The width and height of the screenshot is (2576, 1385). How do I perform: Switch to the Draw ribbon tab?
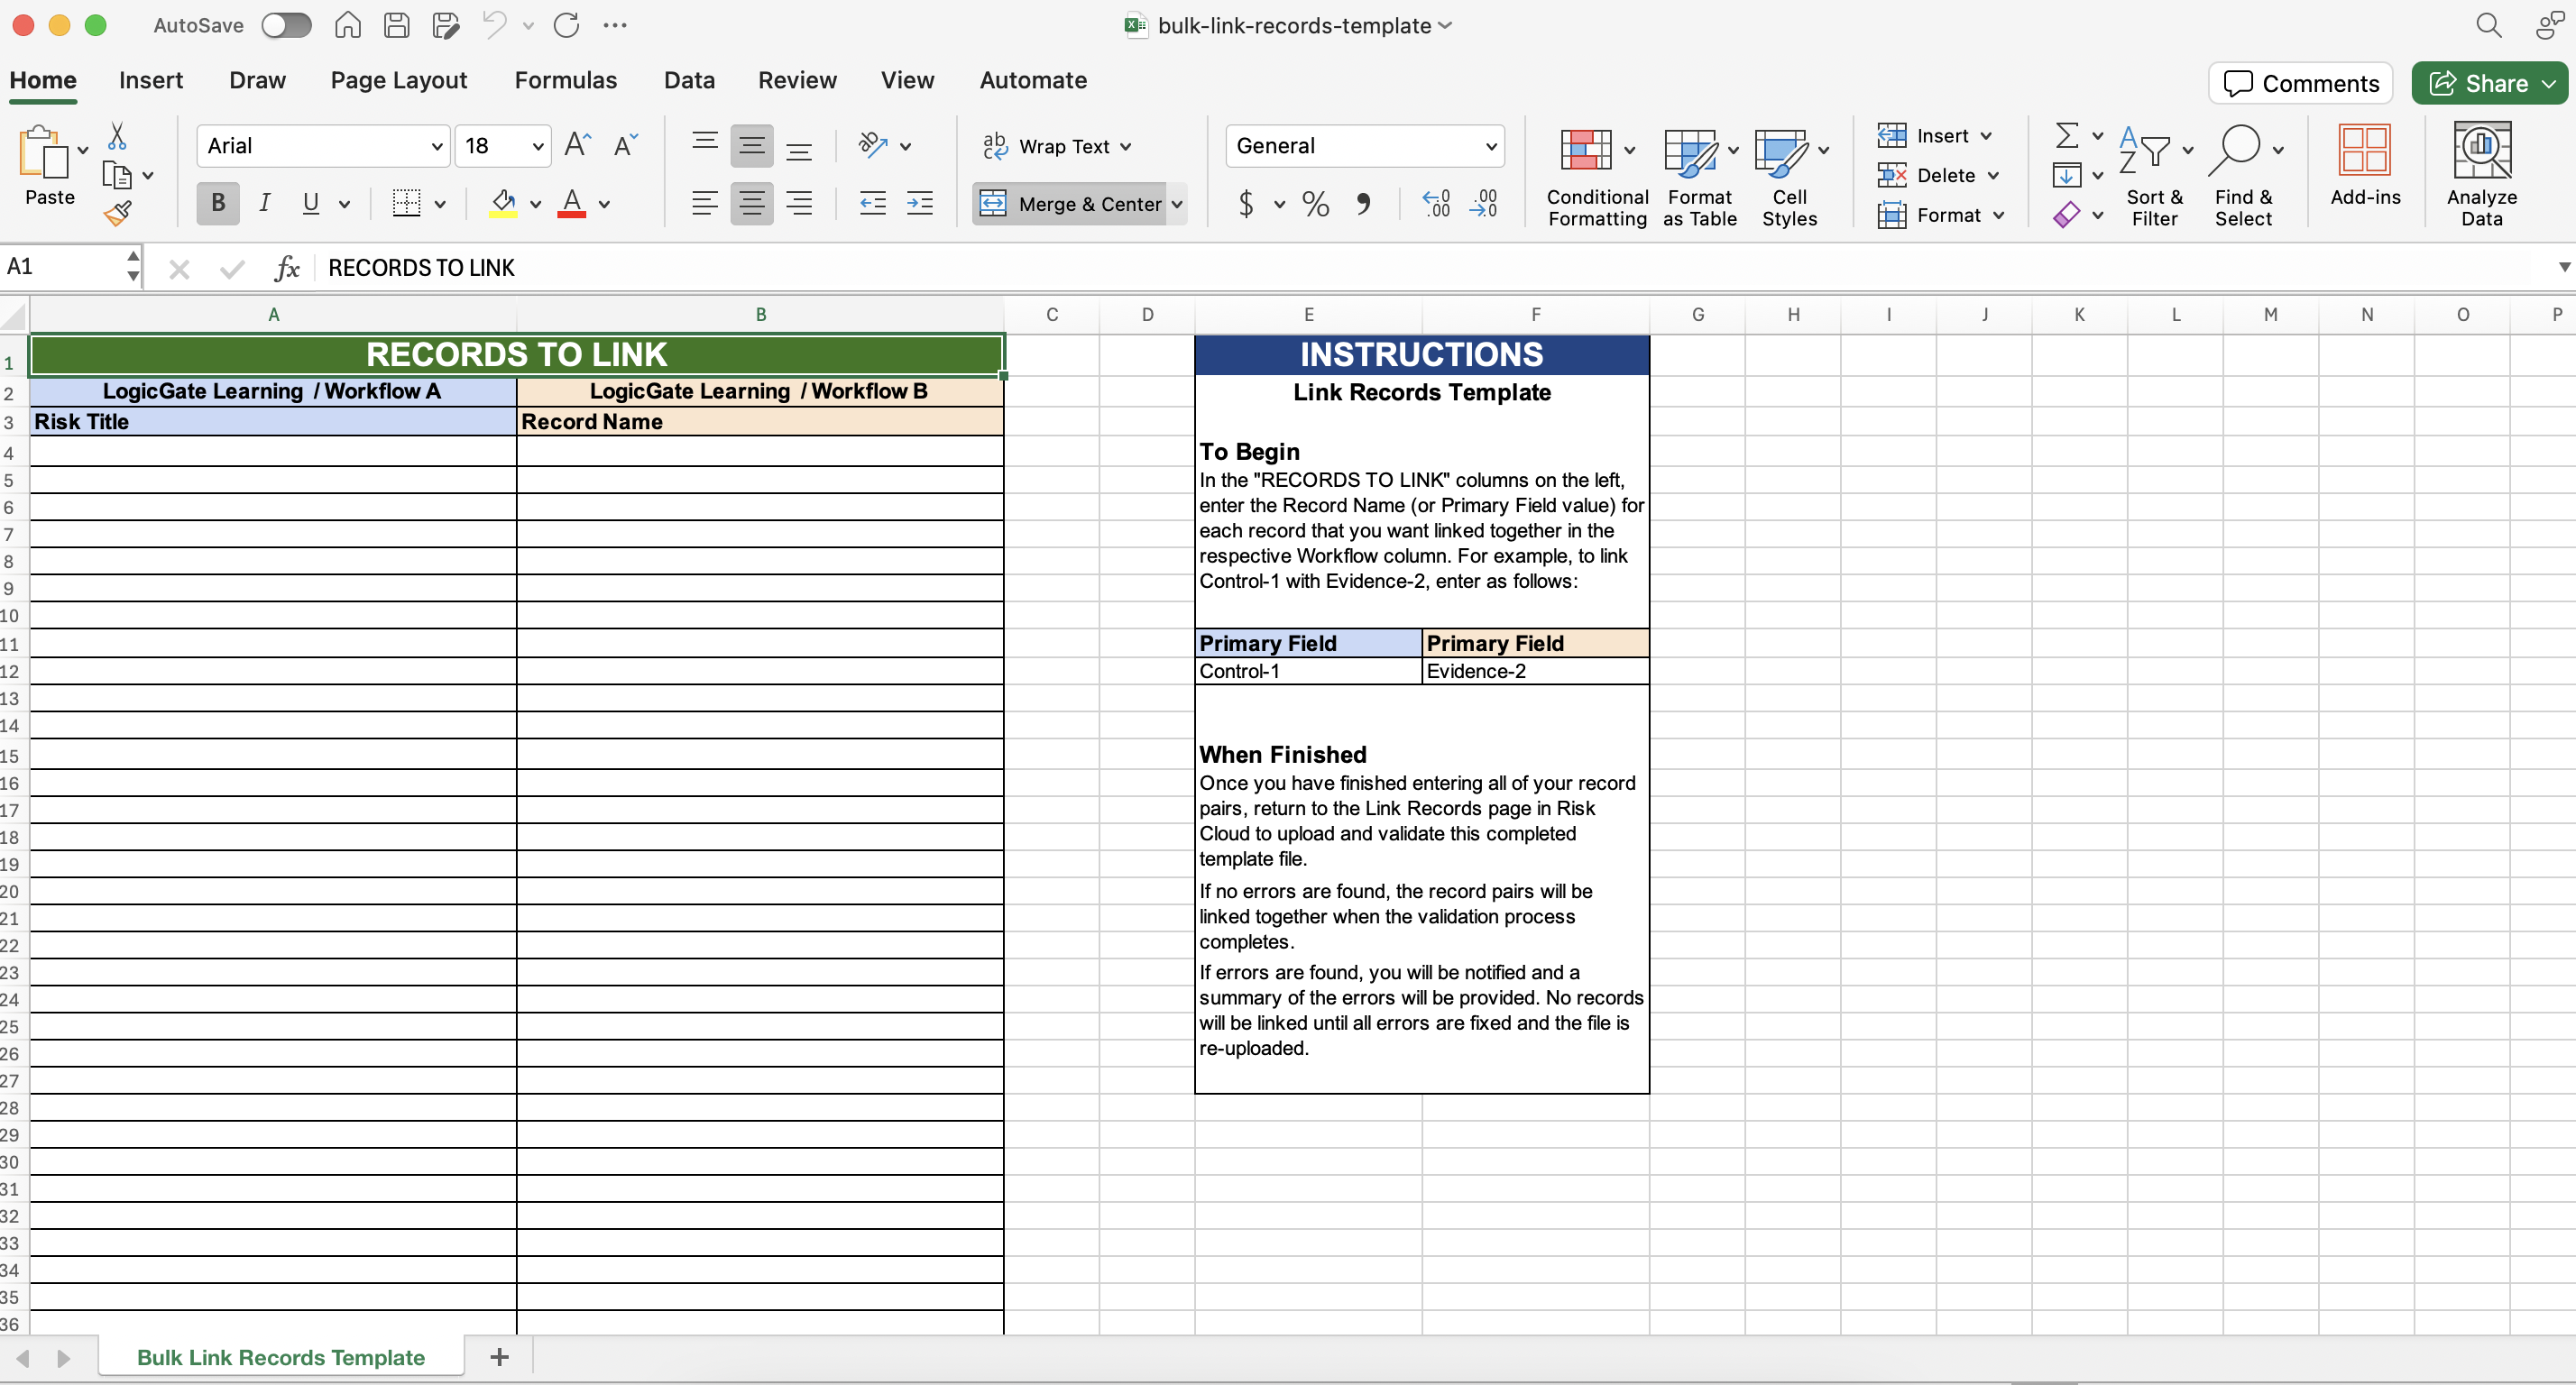257,80
